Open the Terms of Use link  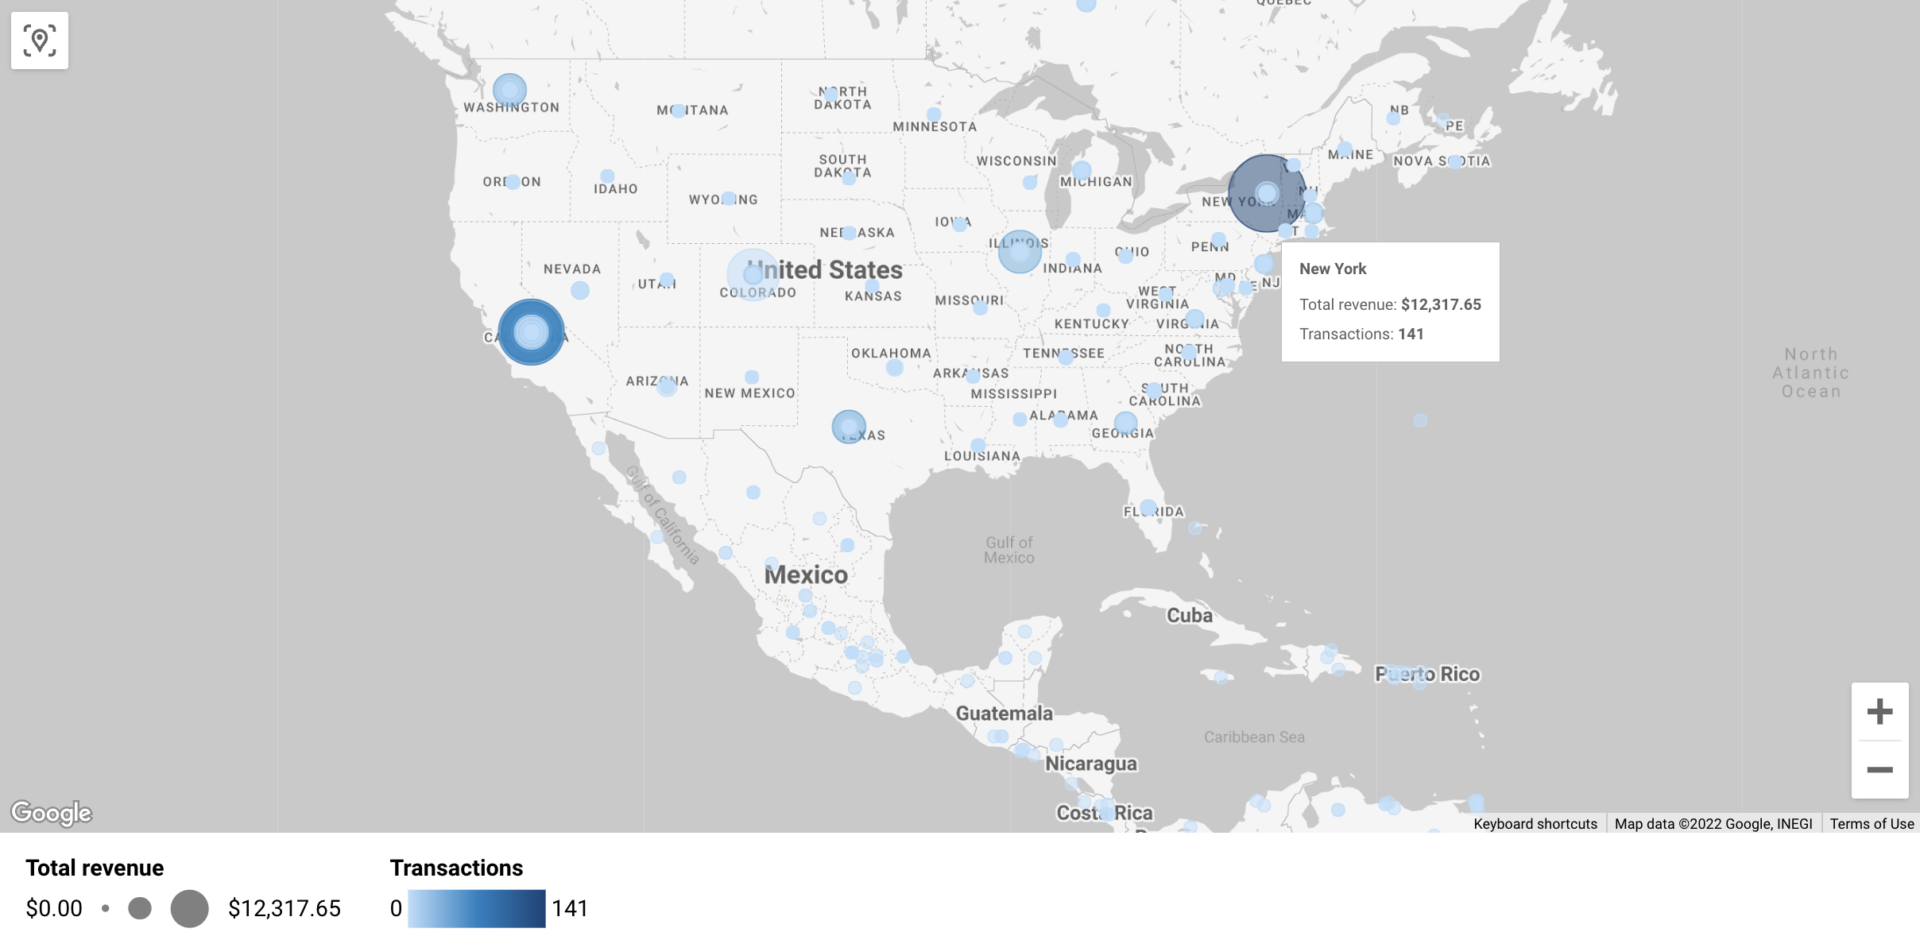coord(1871,823)
